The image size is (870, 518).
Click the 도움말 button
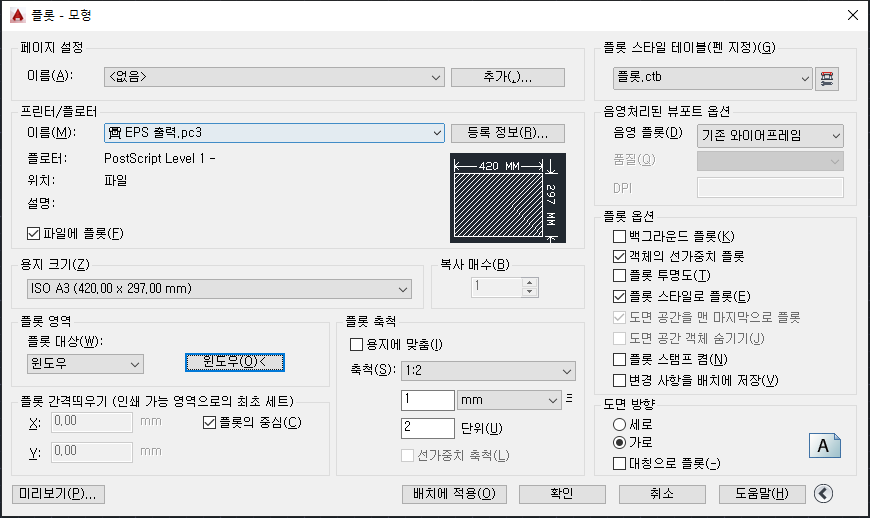762,494
